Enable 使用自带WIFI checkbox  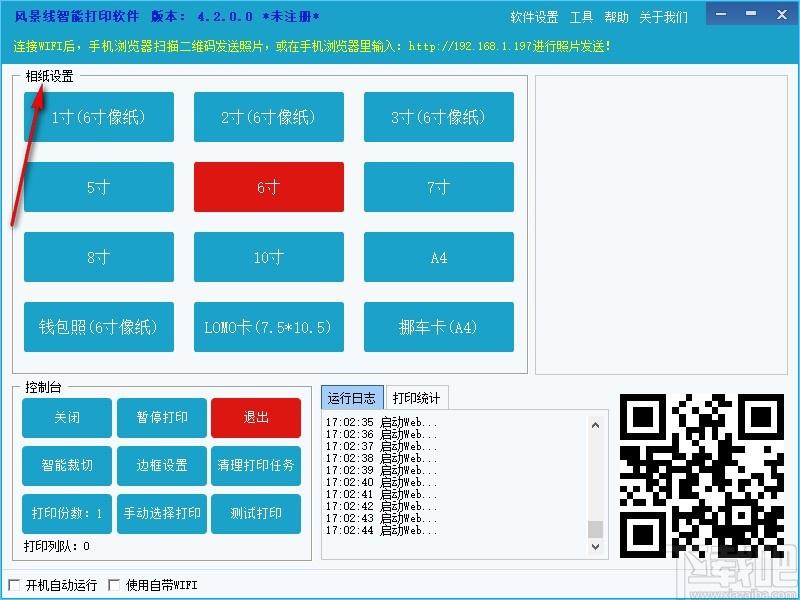pyautogui.click(x=114, y=585)
